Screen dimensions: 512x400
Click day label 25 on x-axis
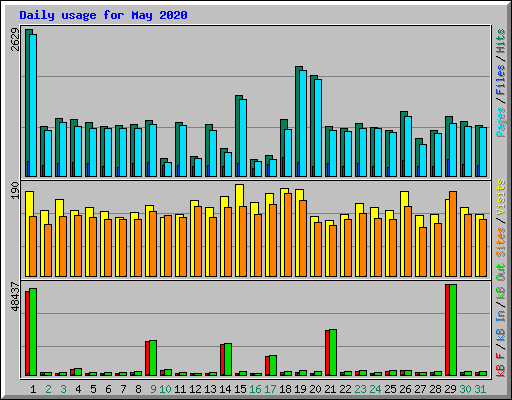click(390, 389)
